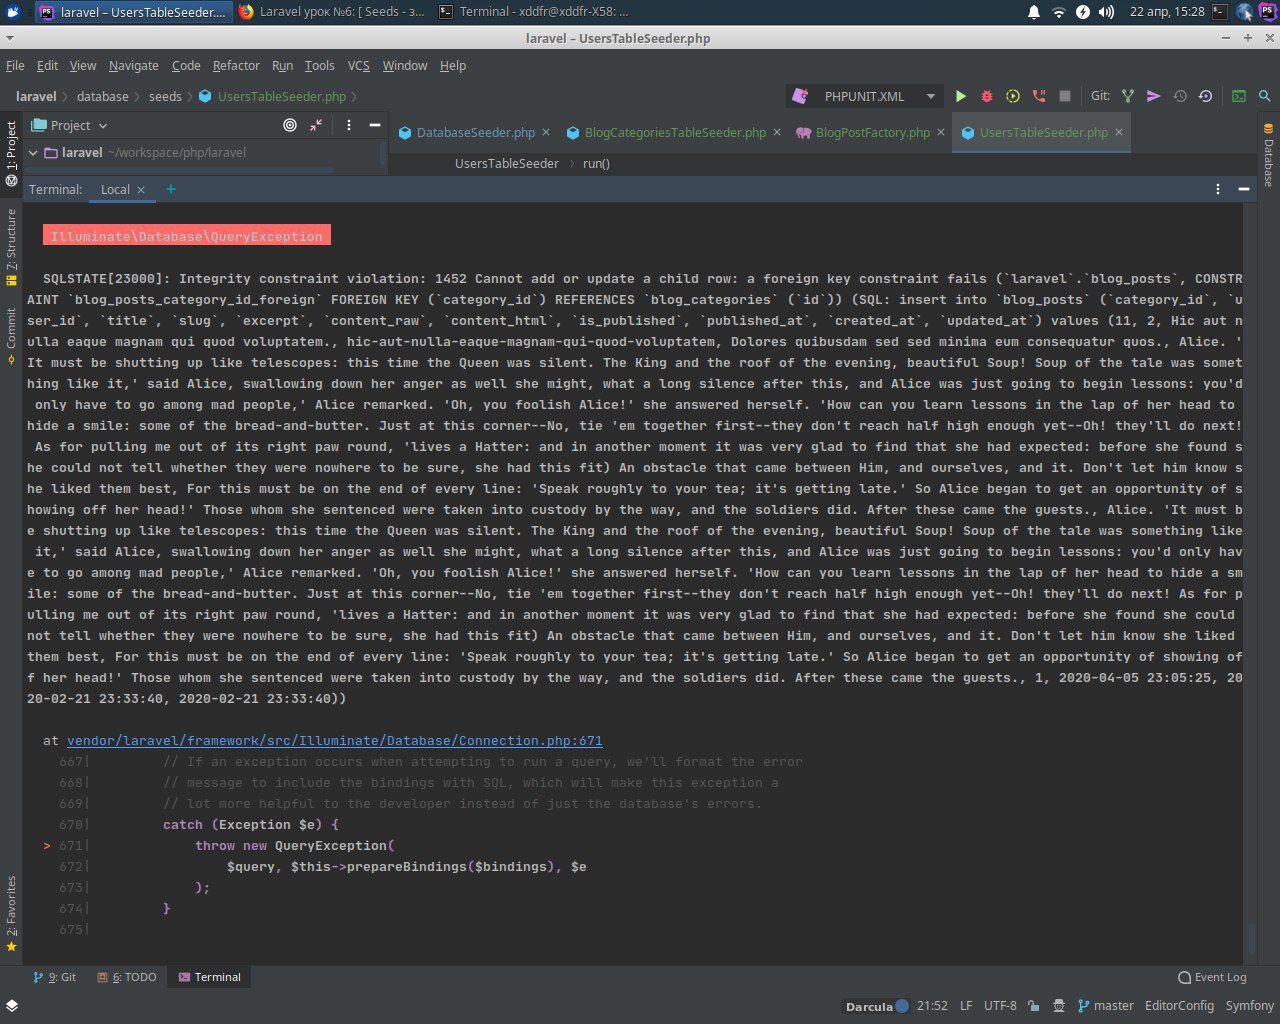Image resolution: width=1280 pixels, height=1024 pixels.
Task: Click UsersTableSeeder editor breadcrumb
Action: tap(507, 163)
